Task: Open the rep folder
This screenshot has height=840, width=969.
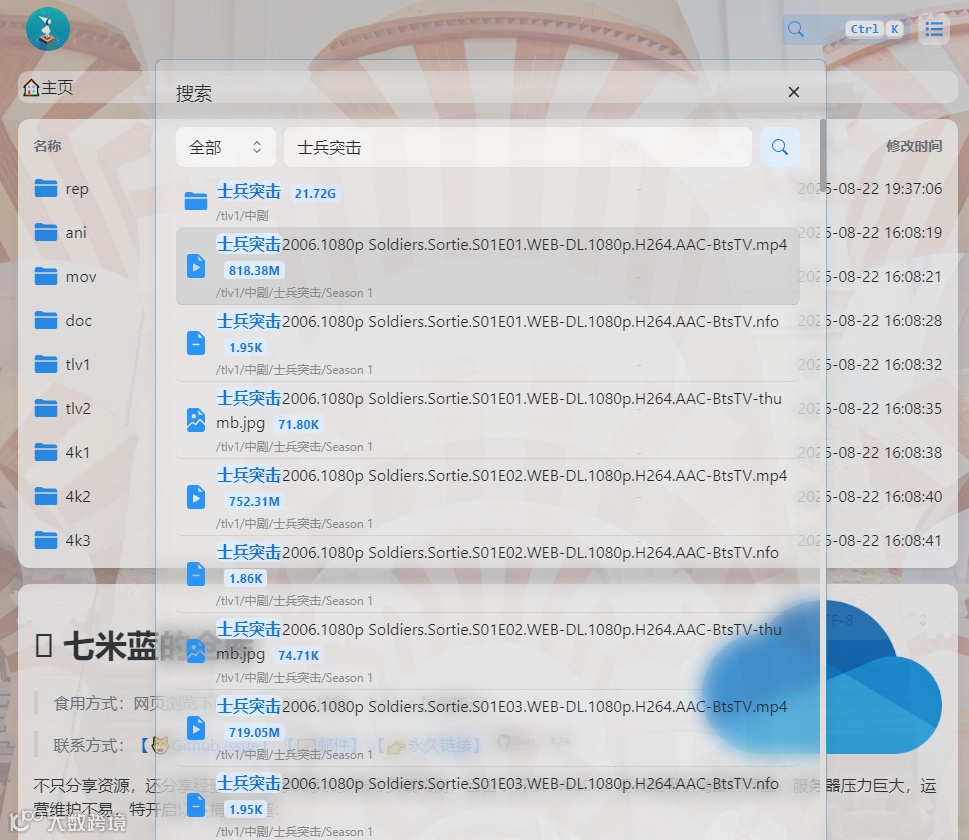Action: [62, 189]
